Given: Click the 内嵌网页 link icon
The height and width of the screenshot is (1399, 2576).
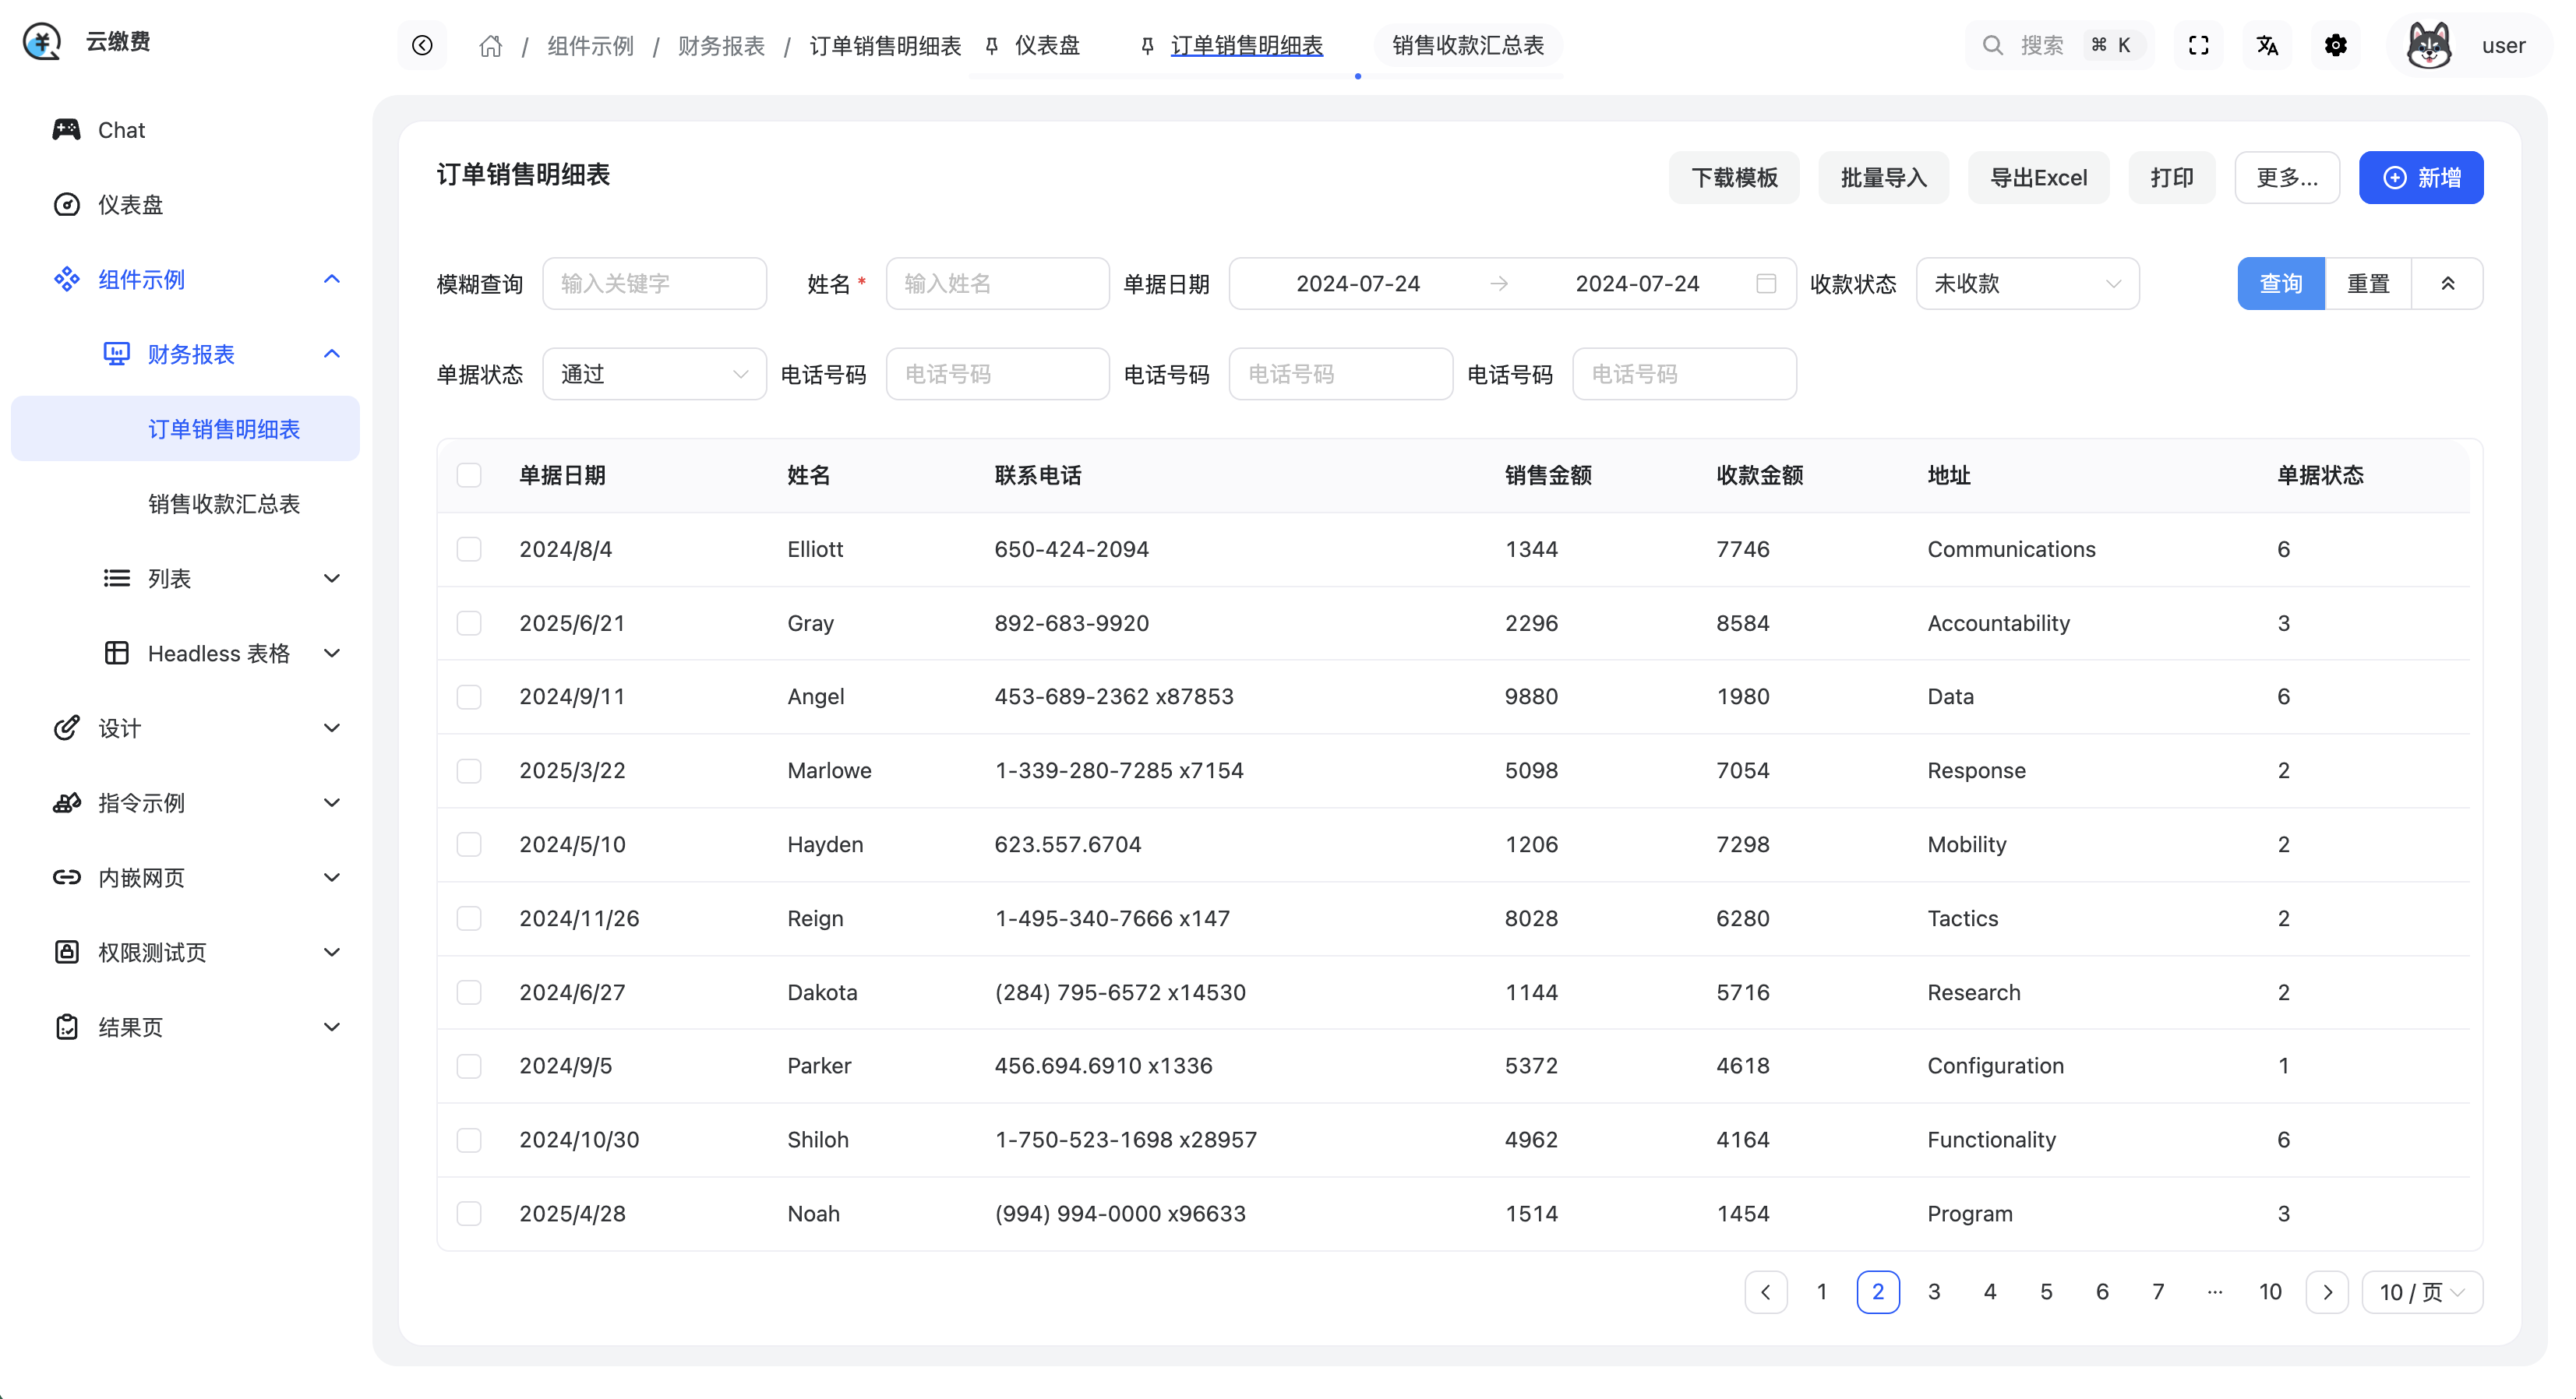Looking at the screenshot, I should pos(66,877).
